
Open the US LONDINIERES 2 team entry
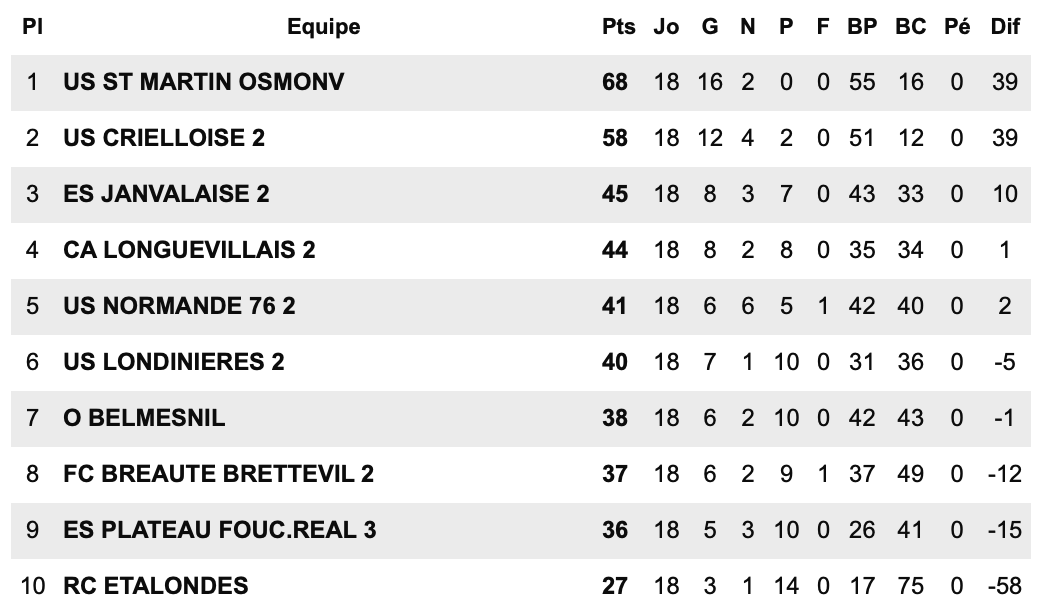[x=174, y=363]
